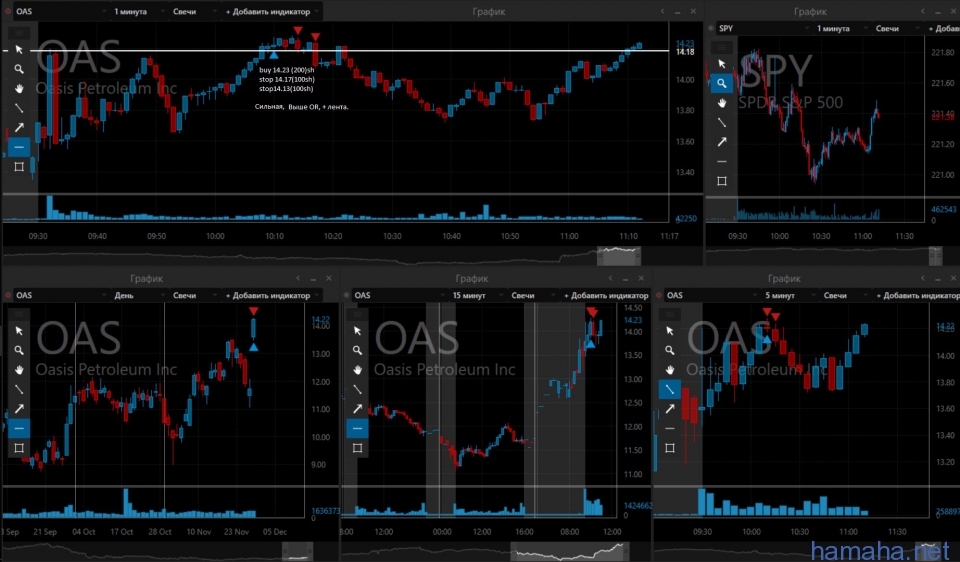Click the 'stop14.13(100sh)' annotation line

pos(286,89)
